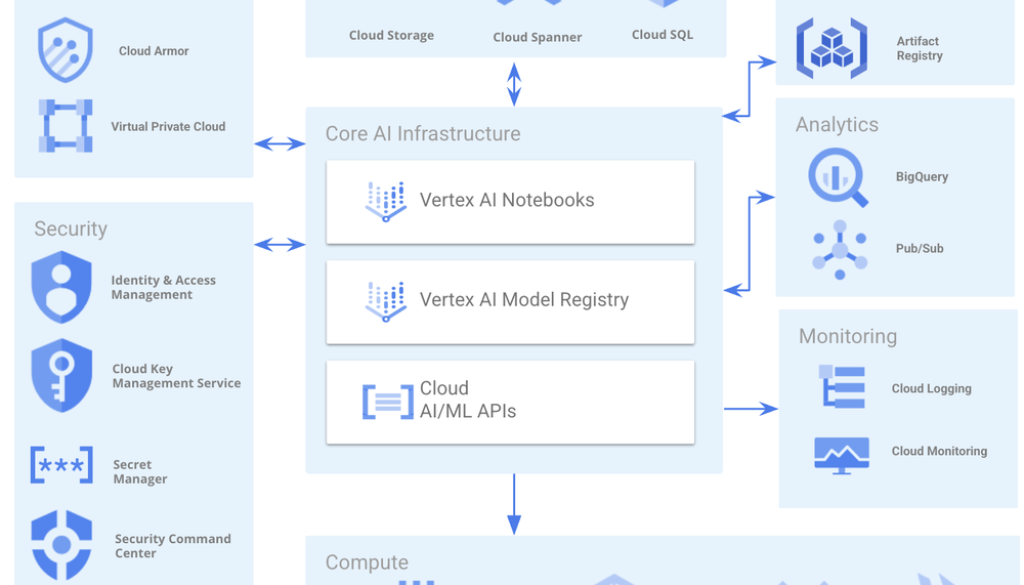The width and height of the screenshot is (1024, 585).
Task: Click the Cloud Storage label
Action: 391,36
